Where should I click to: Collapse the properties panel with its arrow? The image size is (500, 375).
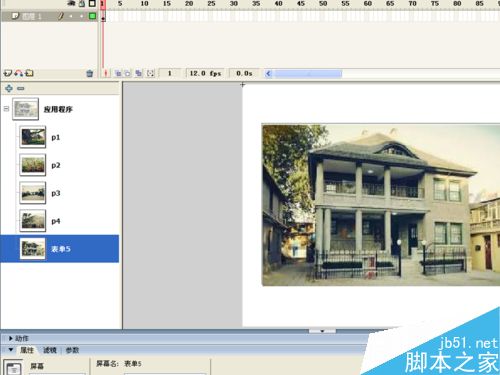click(x=10, y=350)
